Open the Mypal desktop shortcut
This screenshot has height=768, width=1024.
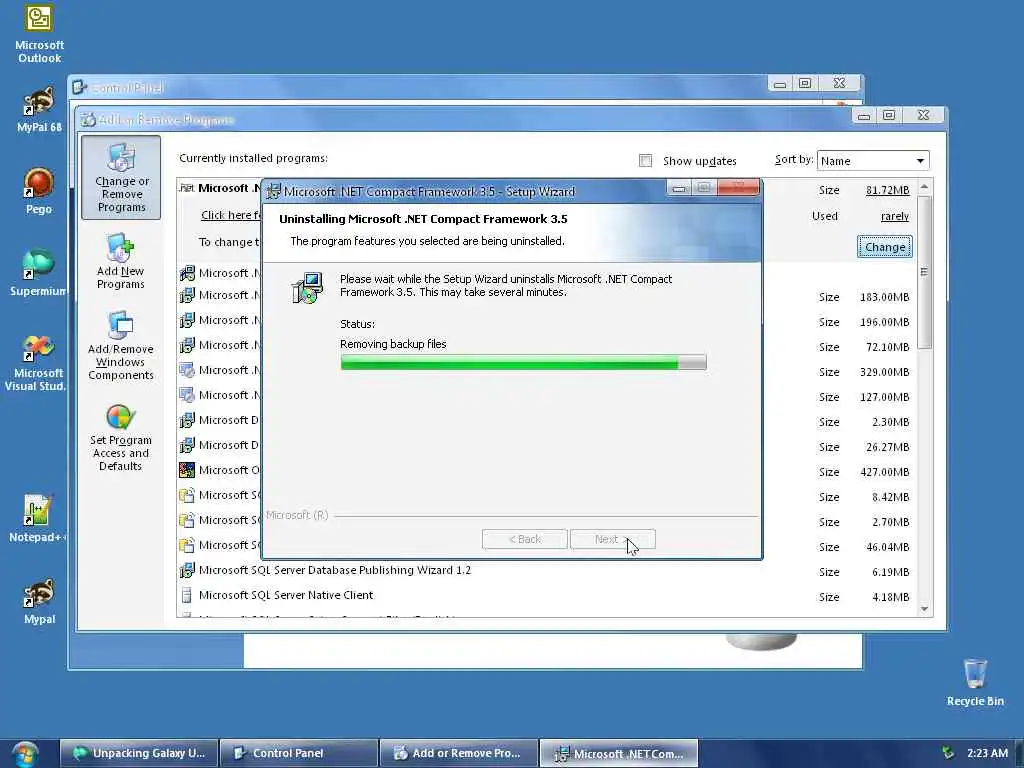point(39,601)
